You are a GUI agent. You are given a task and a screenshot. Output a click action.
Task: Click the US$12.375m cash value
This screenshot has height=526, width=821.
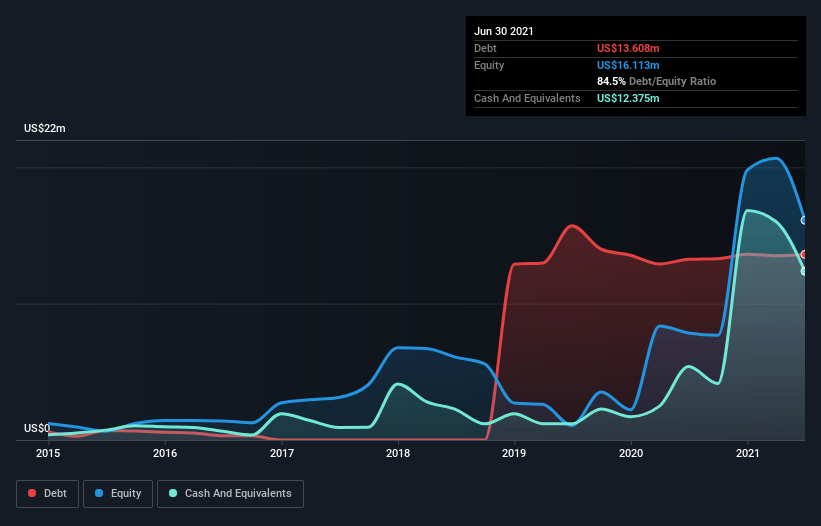(x=628, y=98)
